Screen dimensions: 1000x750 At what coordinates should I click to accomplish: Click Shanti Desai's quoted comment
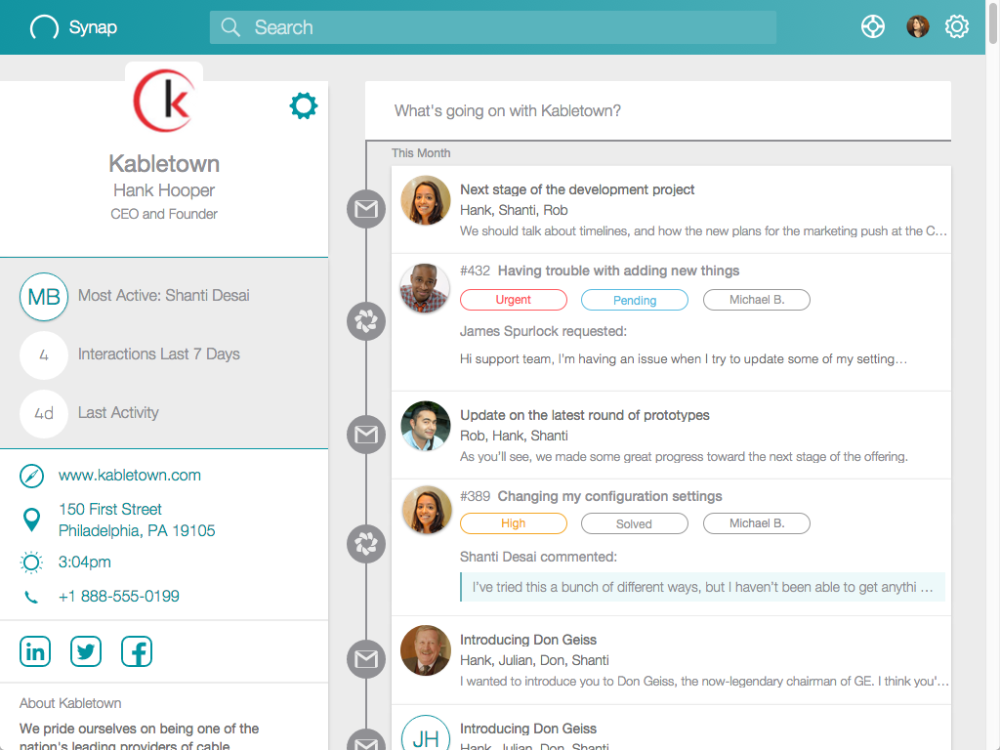(x=702, y=587)
